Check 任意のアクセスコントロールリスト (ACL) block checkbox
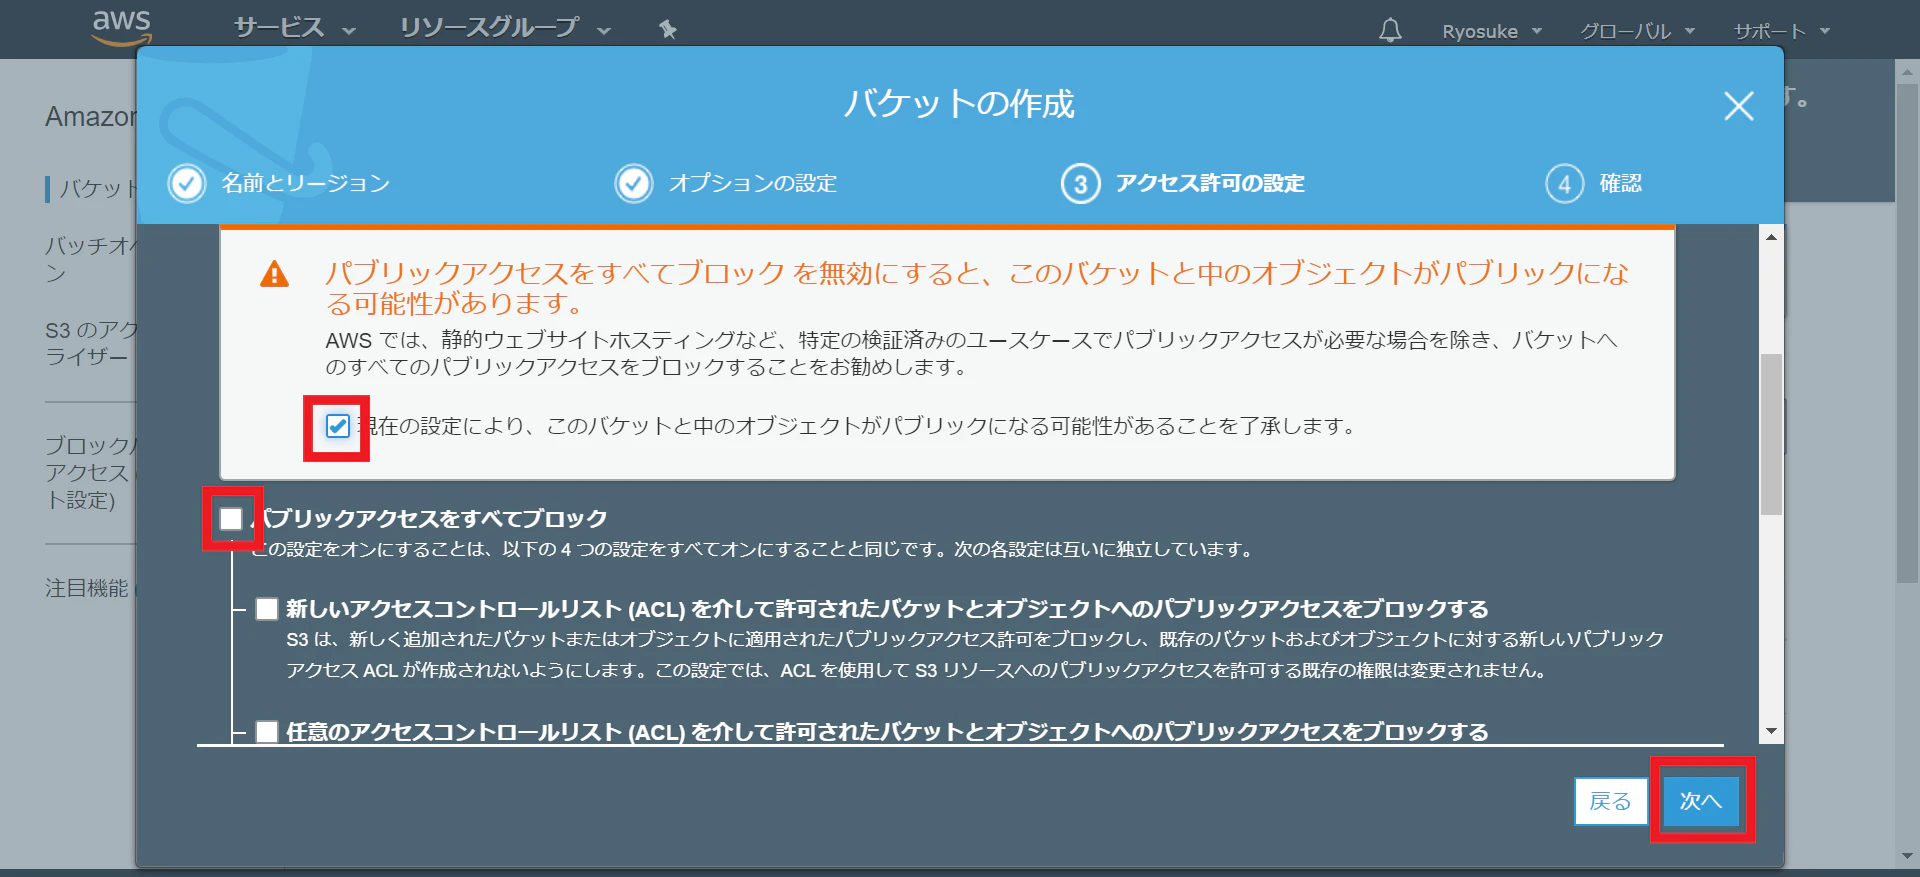1920x877 pixels. pyautogui.click(x=267, y=732)
